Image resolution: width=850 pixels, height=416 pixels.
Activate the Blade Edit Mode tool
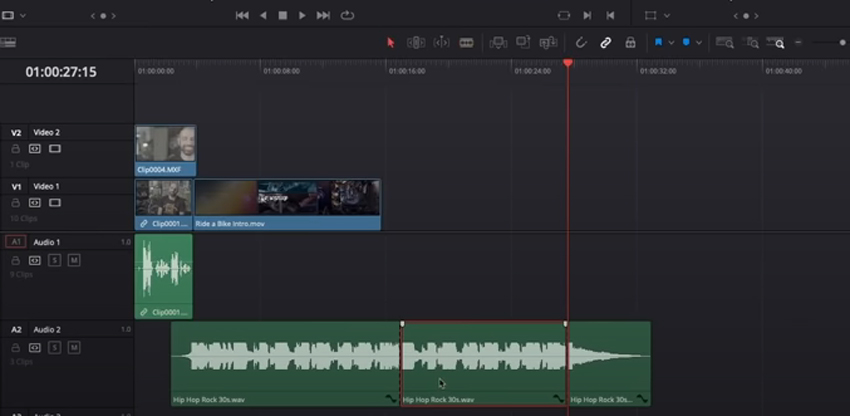coord(466,43)
